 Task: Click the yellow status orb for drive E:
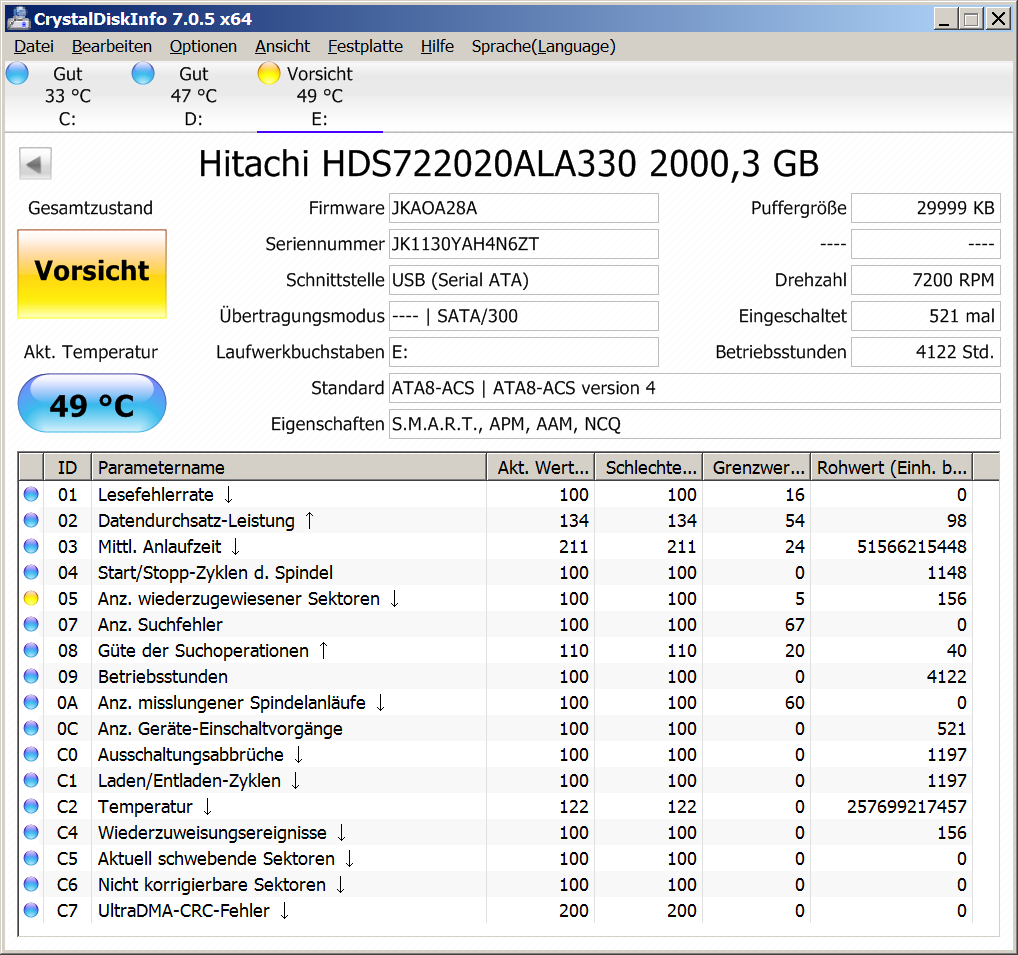pyautogui.click(x=269, y=73)
